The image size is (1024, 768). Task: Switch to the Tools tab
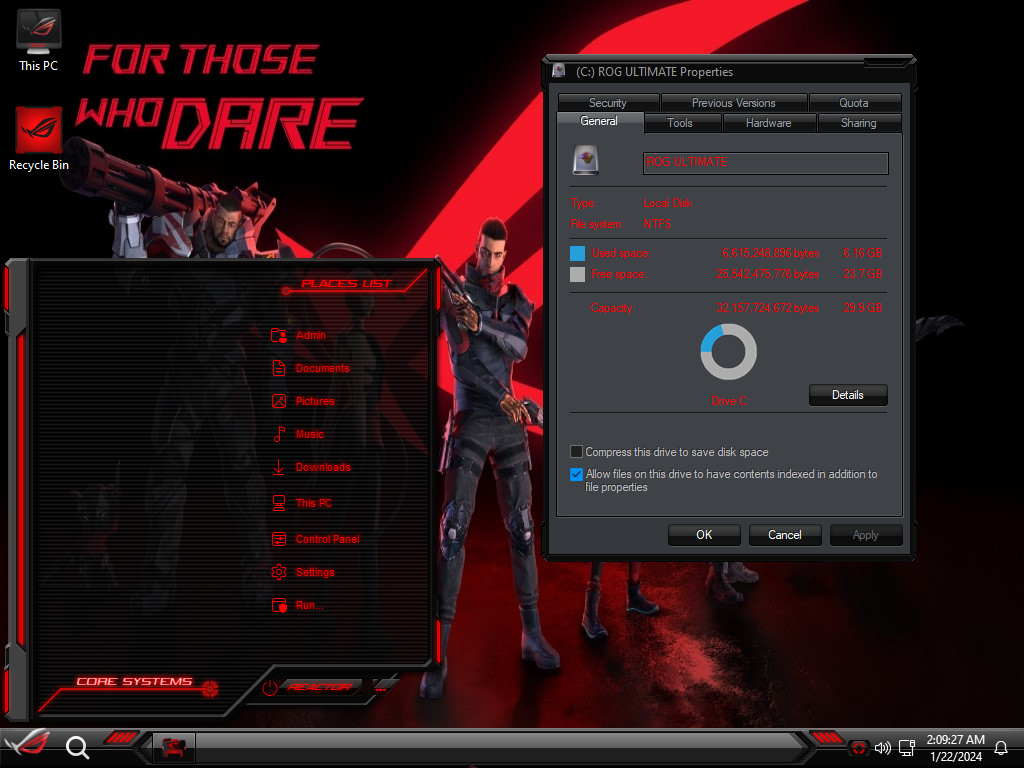pyautogui.click(x=680, y=123)
